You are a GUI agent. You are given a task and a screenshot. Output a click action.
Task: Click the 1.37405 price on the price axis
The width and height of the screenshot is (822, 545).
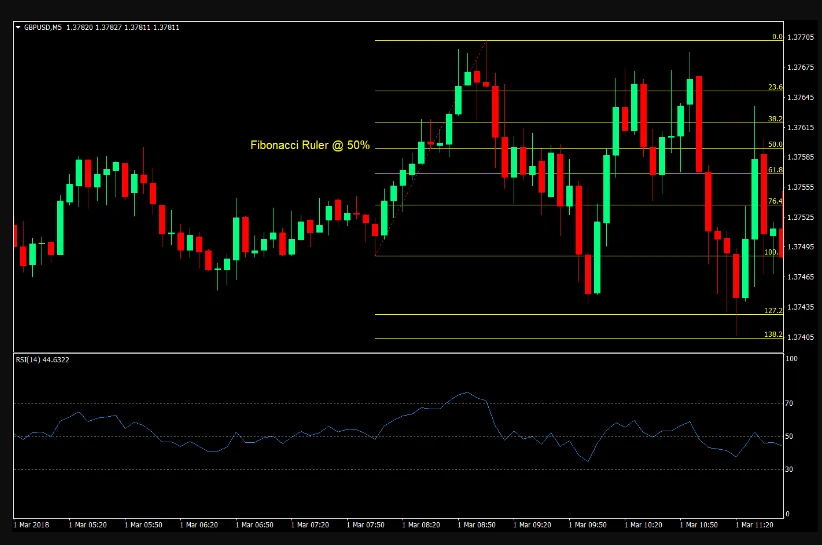coord(799,337)
